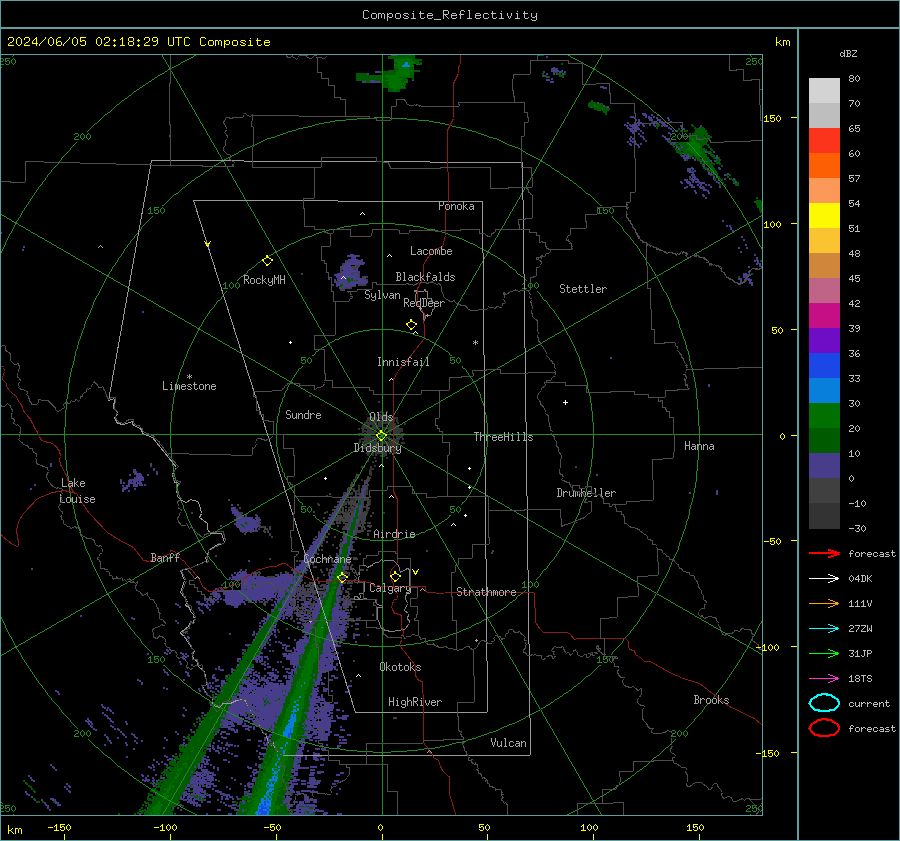Click the Cochrane label on the map
Viewport: 900px width, 841px height.
327,559
